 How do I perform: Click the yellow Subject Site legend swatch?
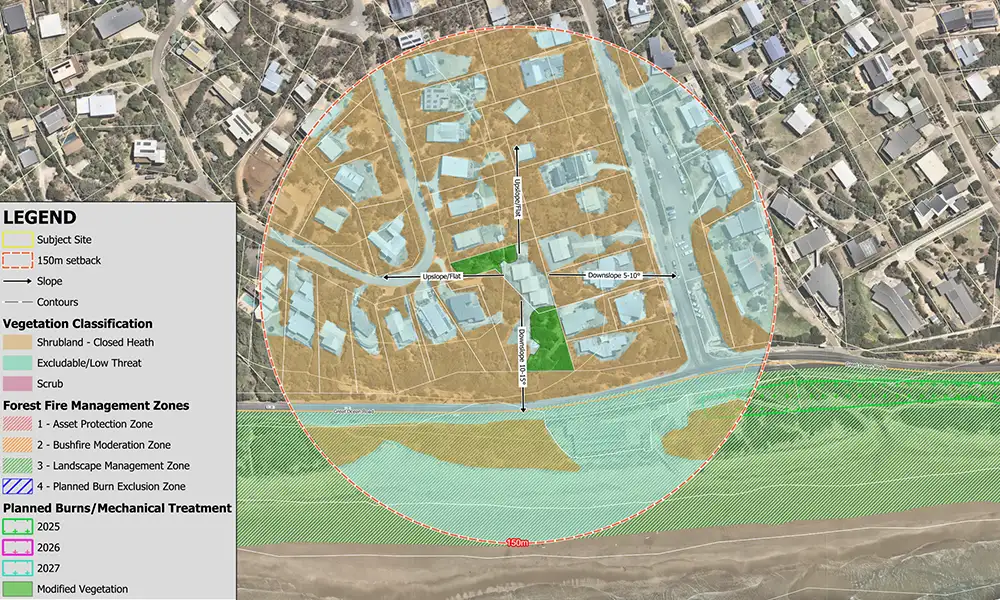pos(17,240)
